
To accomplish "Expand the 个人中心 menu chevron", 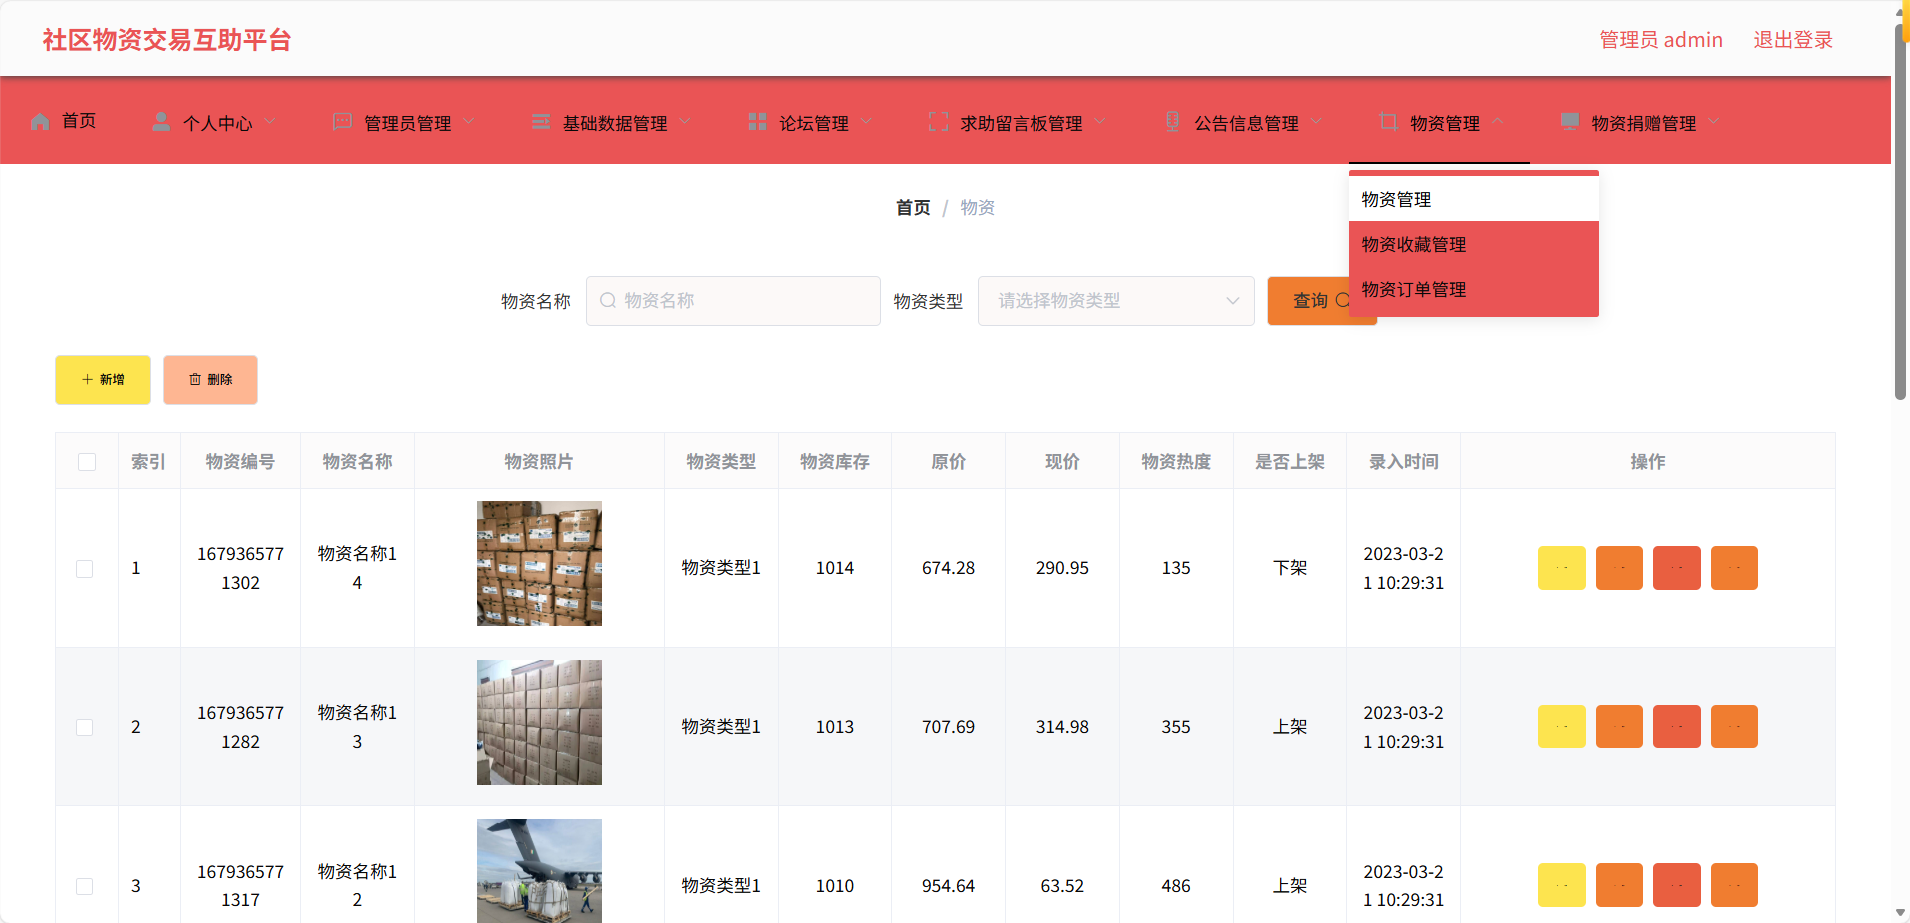I will click(x=270, y=122).
